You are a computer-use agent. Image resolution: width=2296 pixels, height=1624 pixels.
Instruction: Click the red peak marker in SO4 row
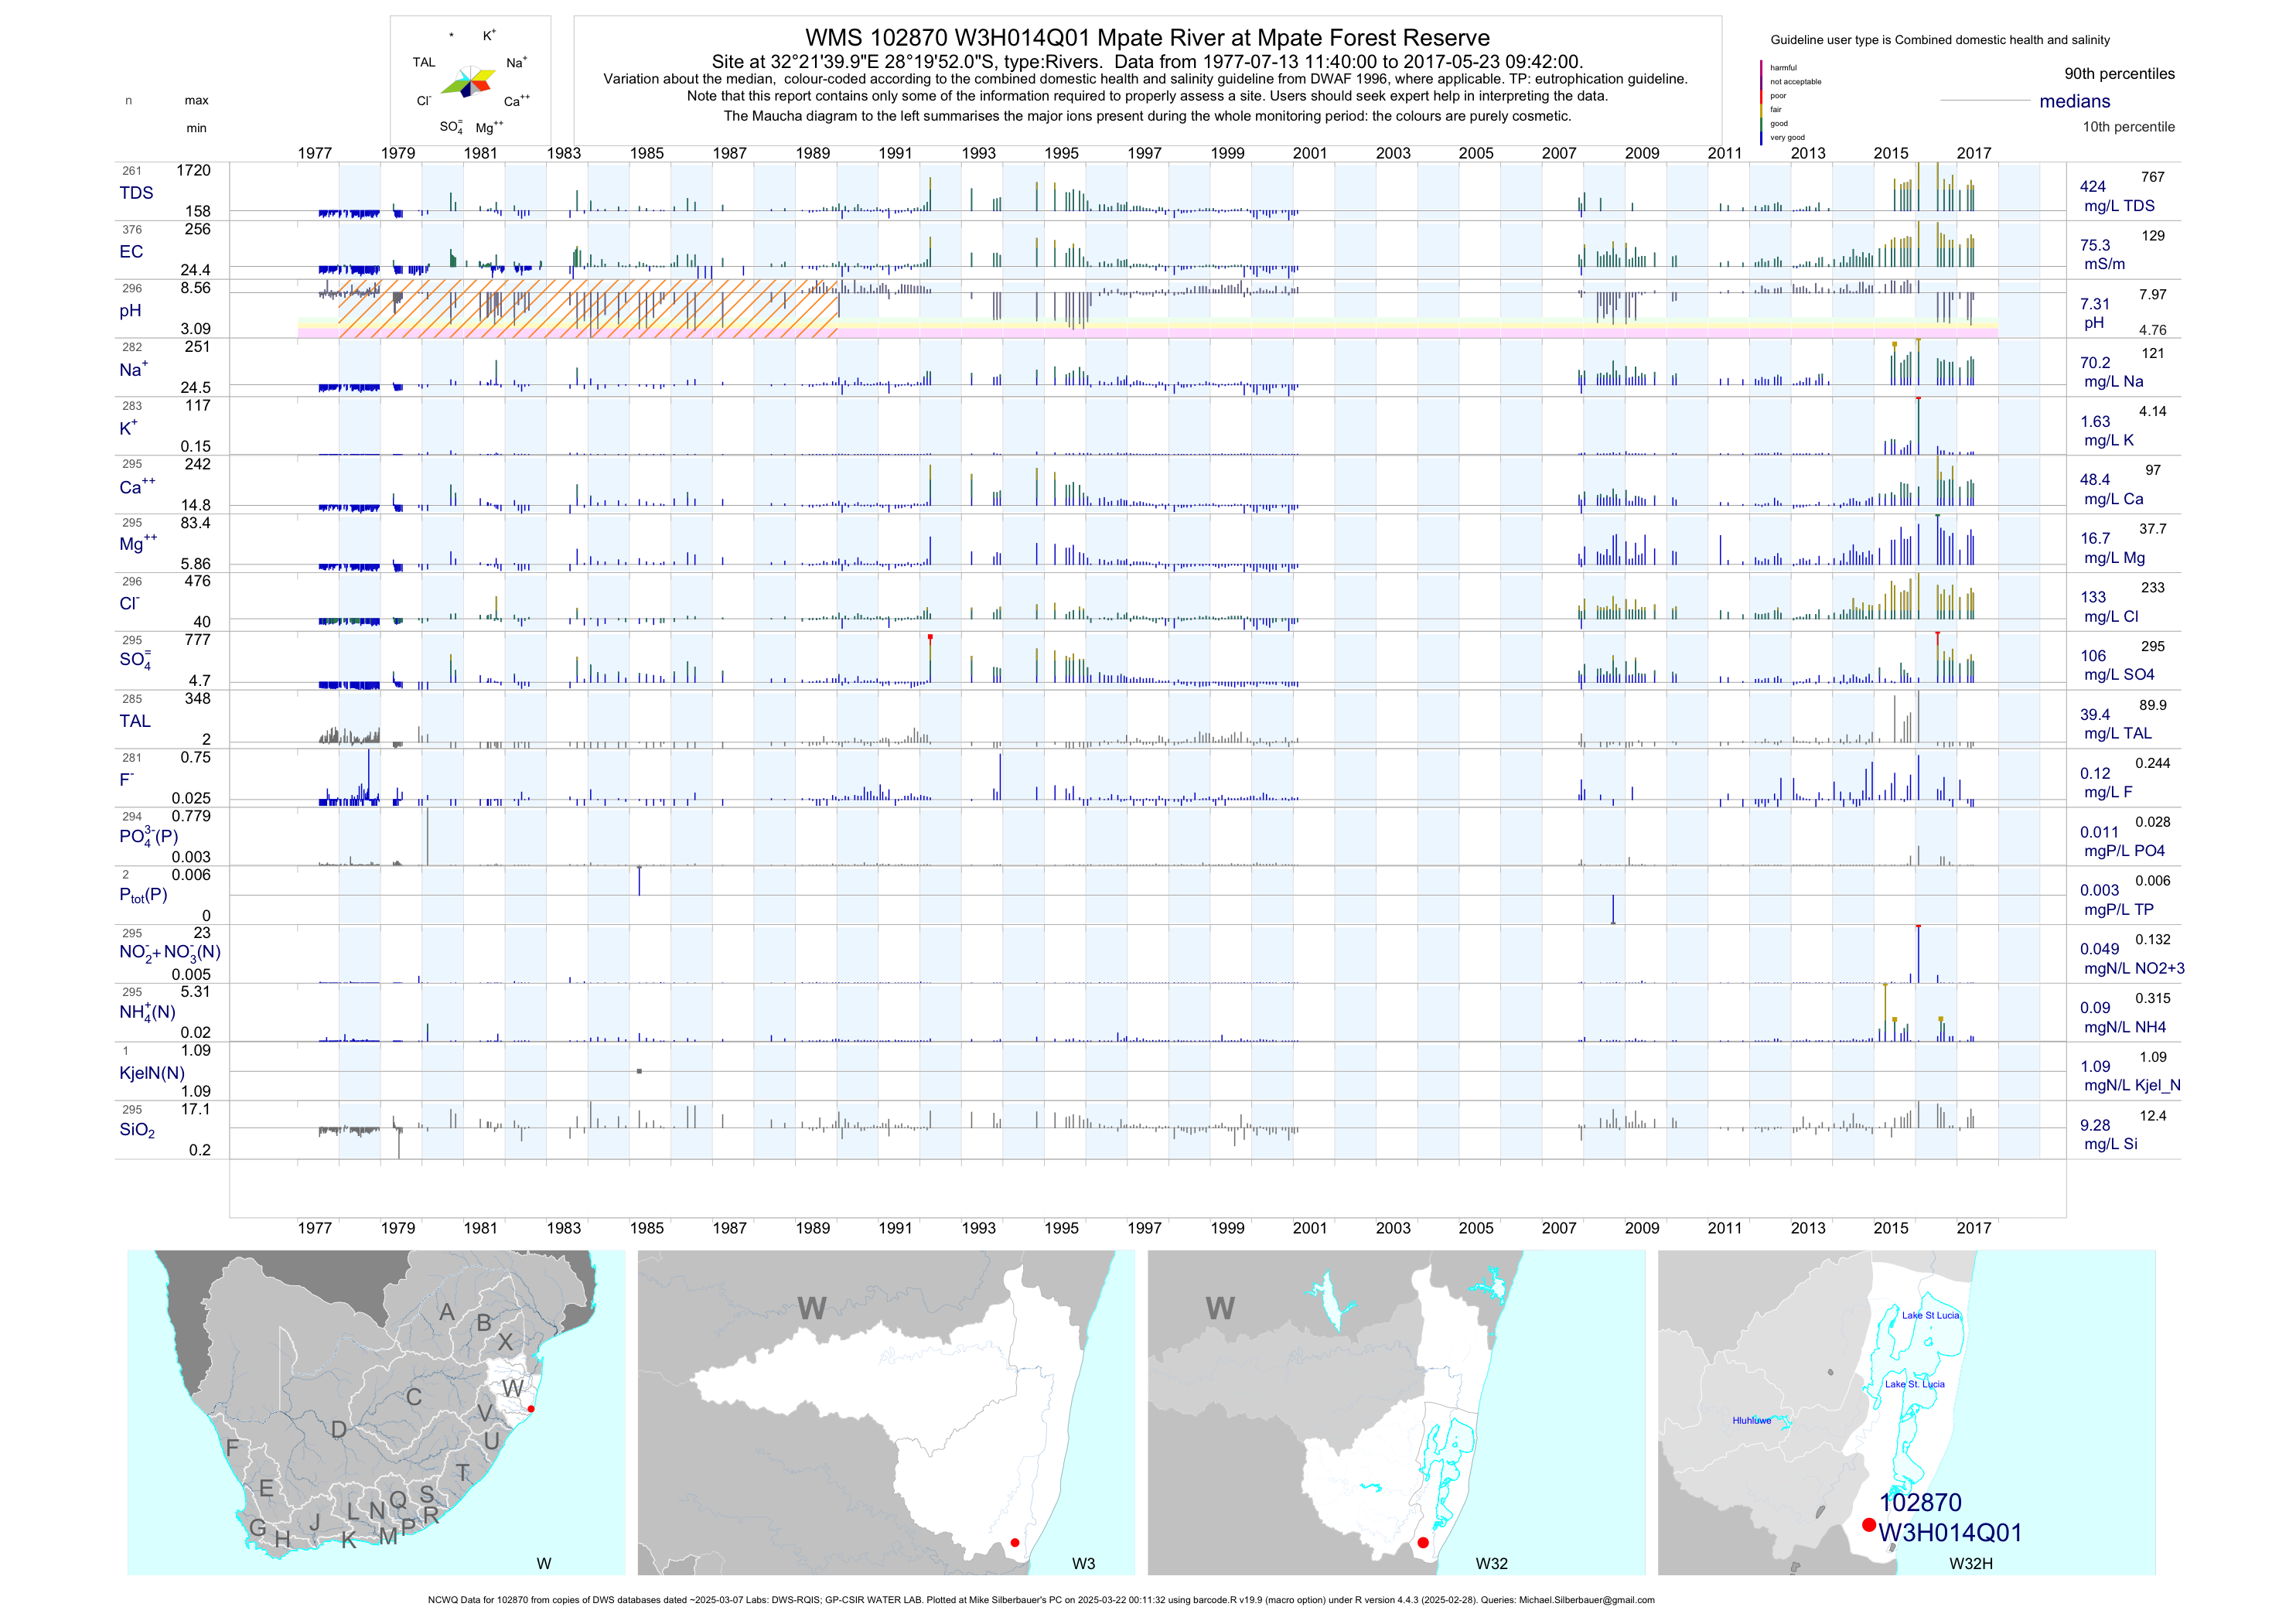click(930, 637)
